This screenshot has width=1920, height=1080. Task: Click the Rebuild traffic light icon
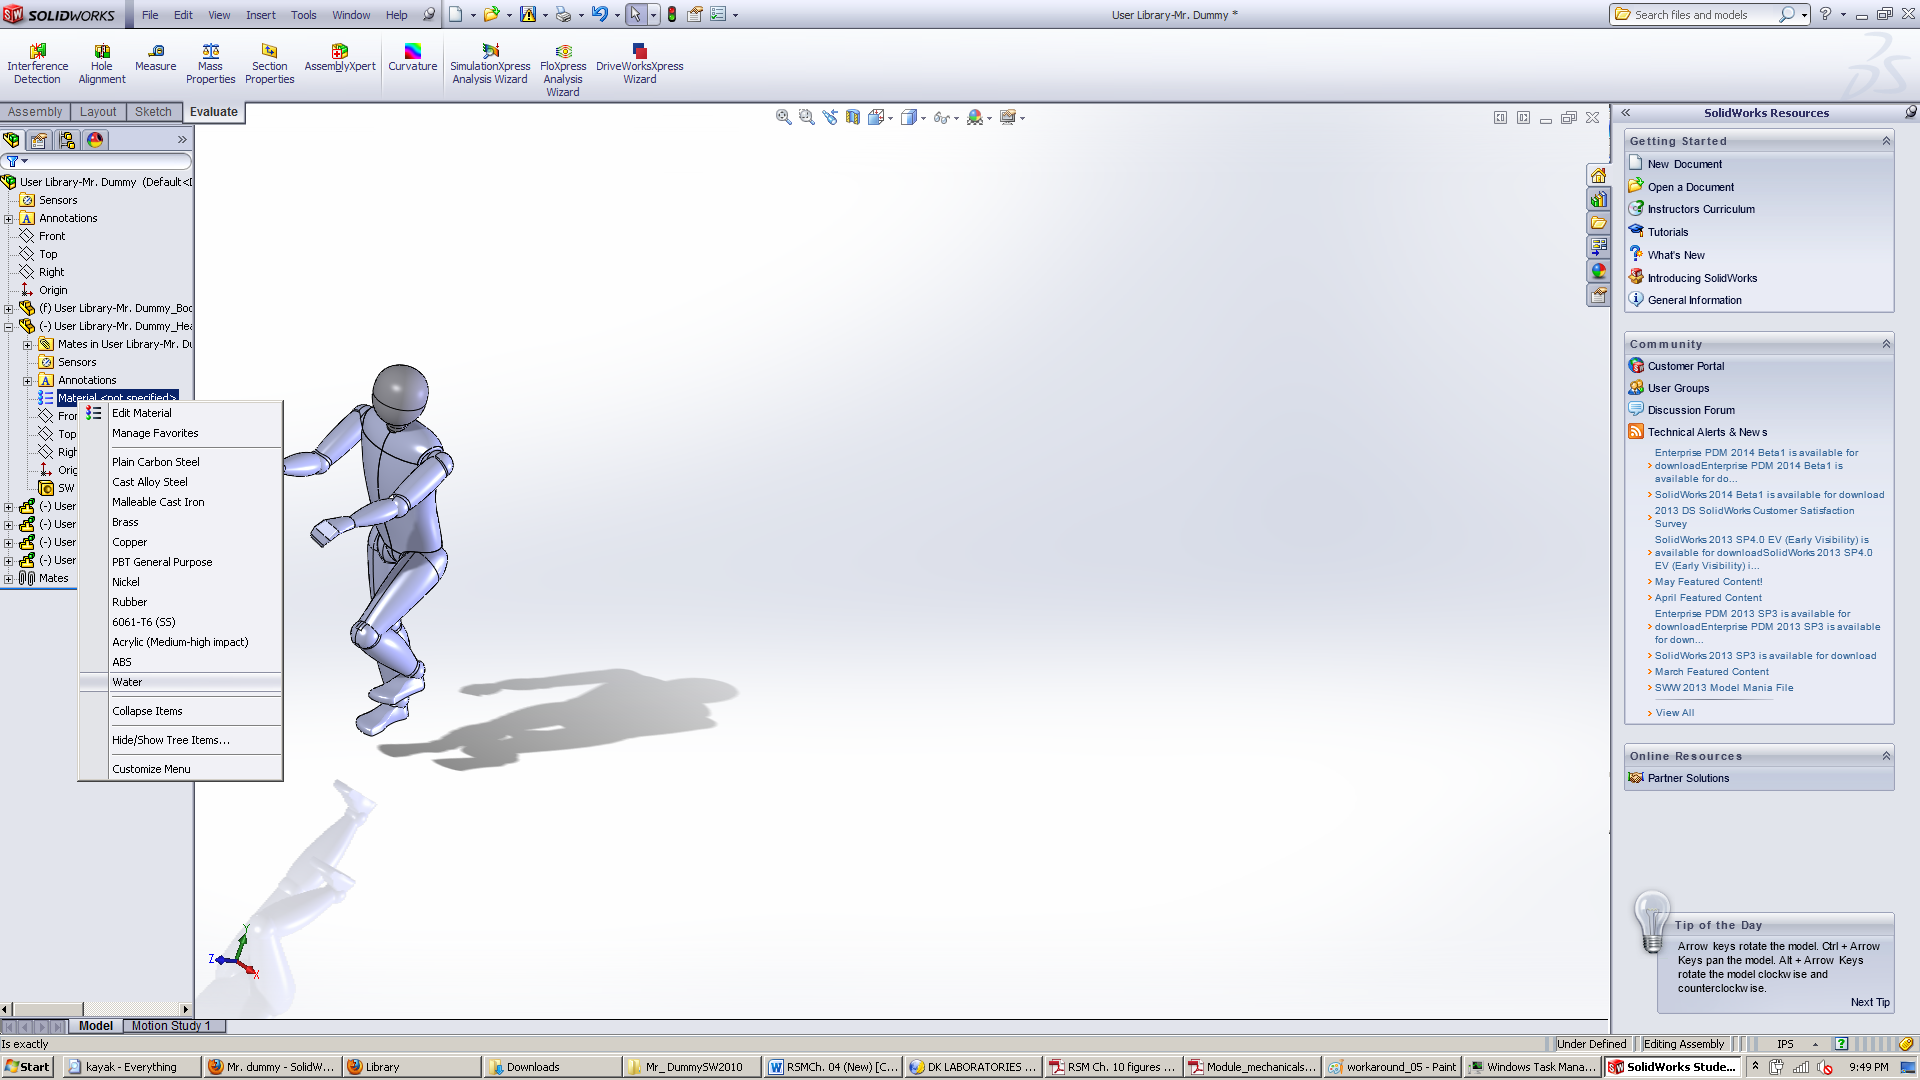[x=672, y=14]
